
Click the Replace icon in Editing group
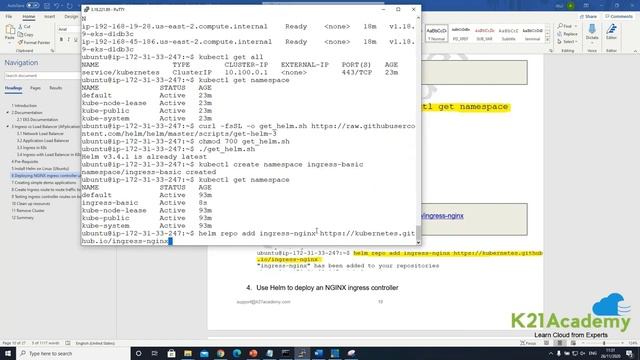coord(560,34)
